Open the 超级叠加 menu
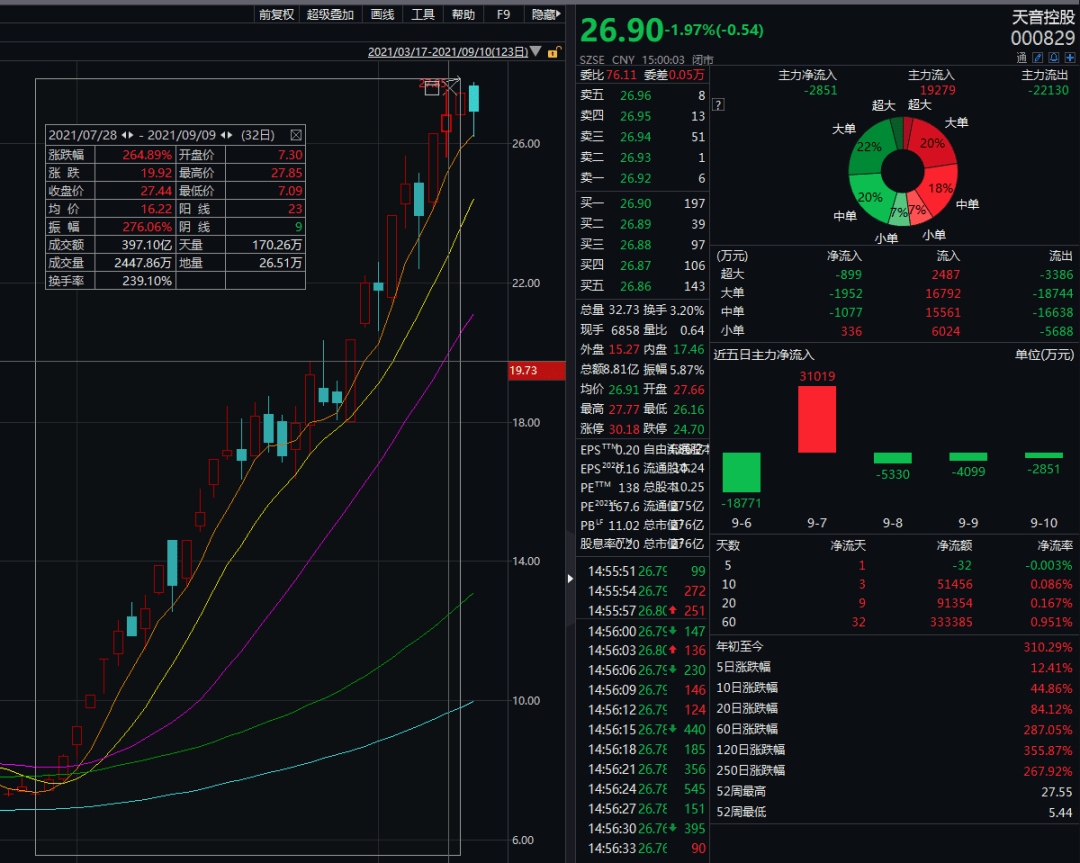The image size is (1080, 863). [330, 14]
